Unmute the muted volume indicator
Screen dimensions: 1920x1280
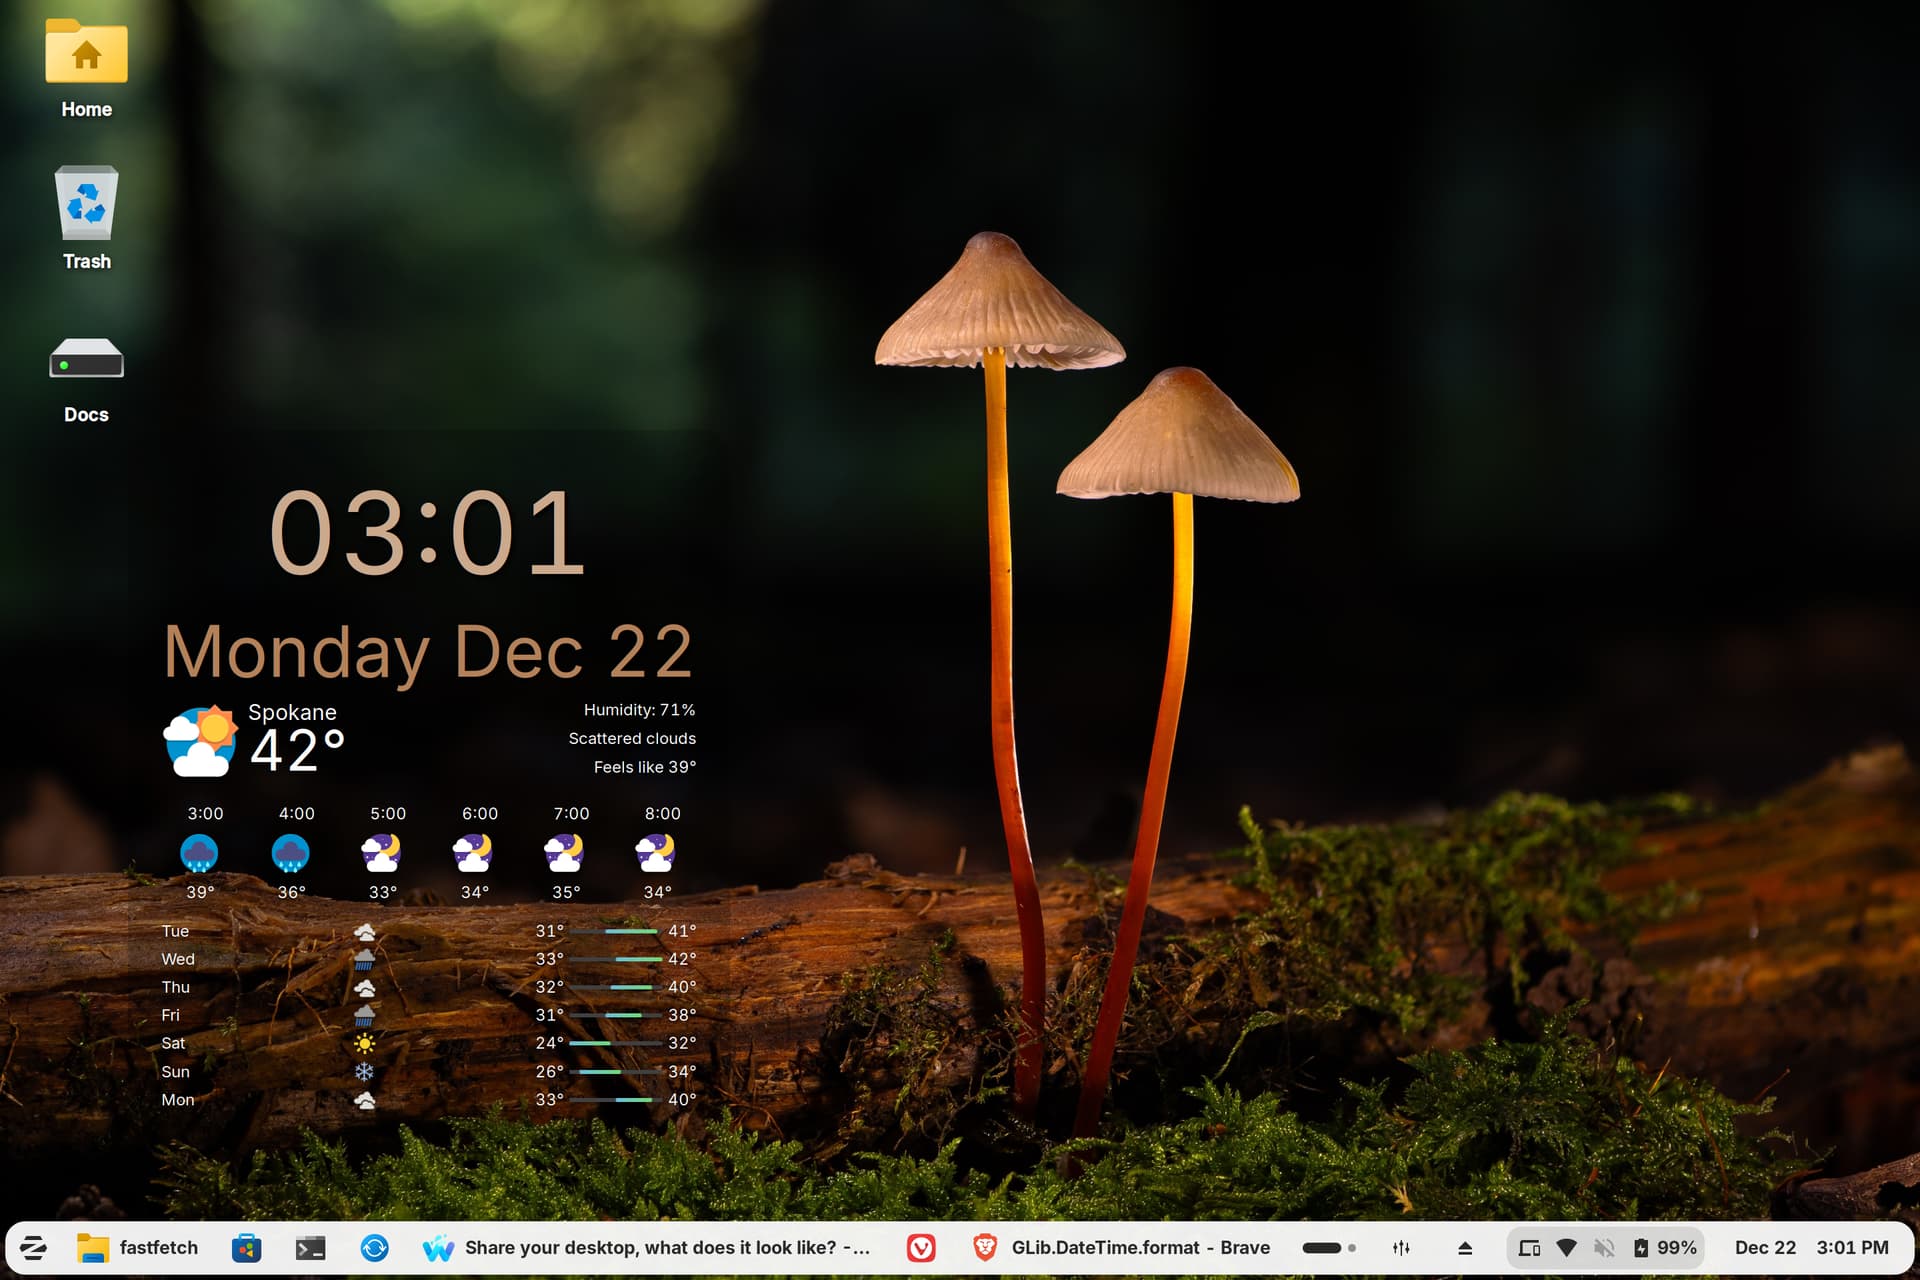1604,1247
